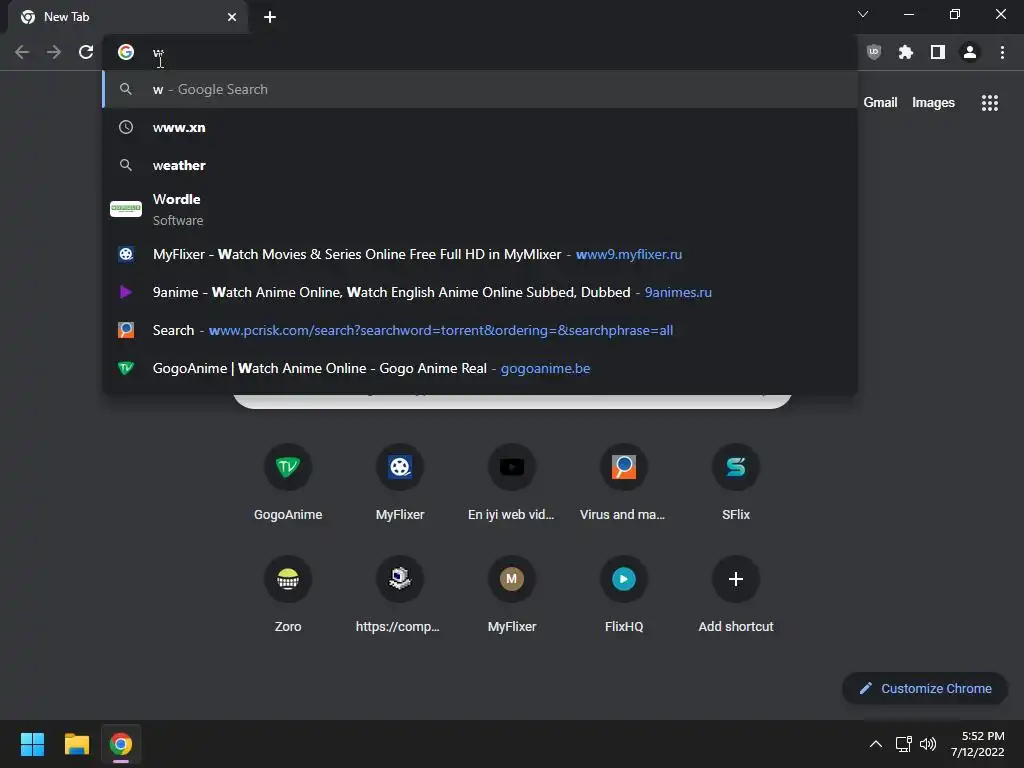Open the taskbar clock and date
The width and height of the screenshot is (1024, 768).
coord(978,744)
